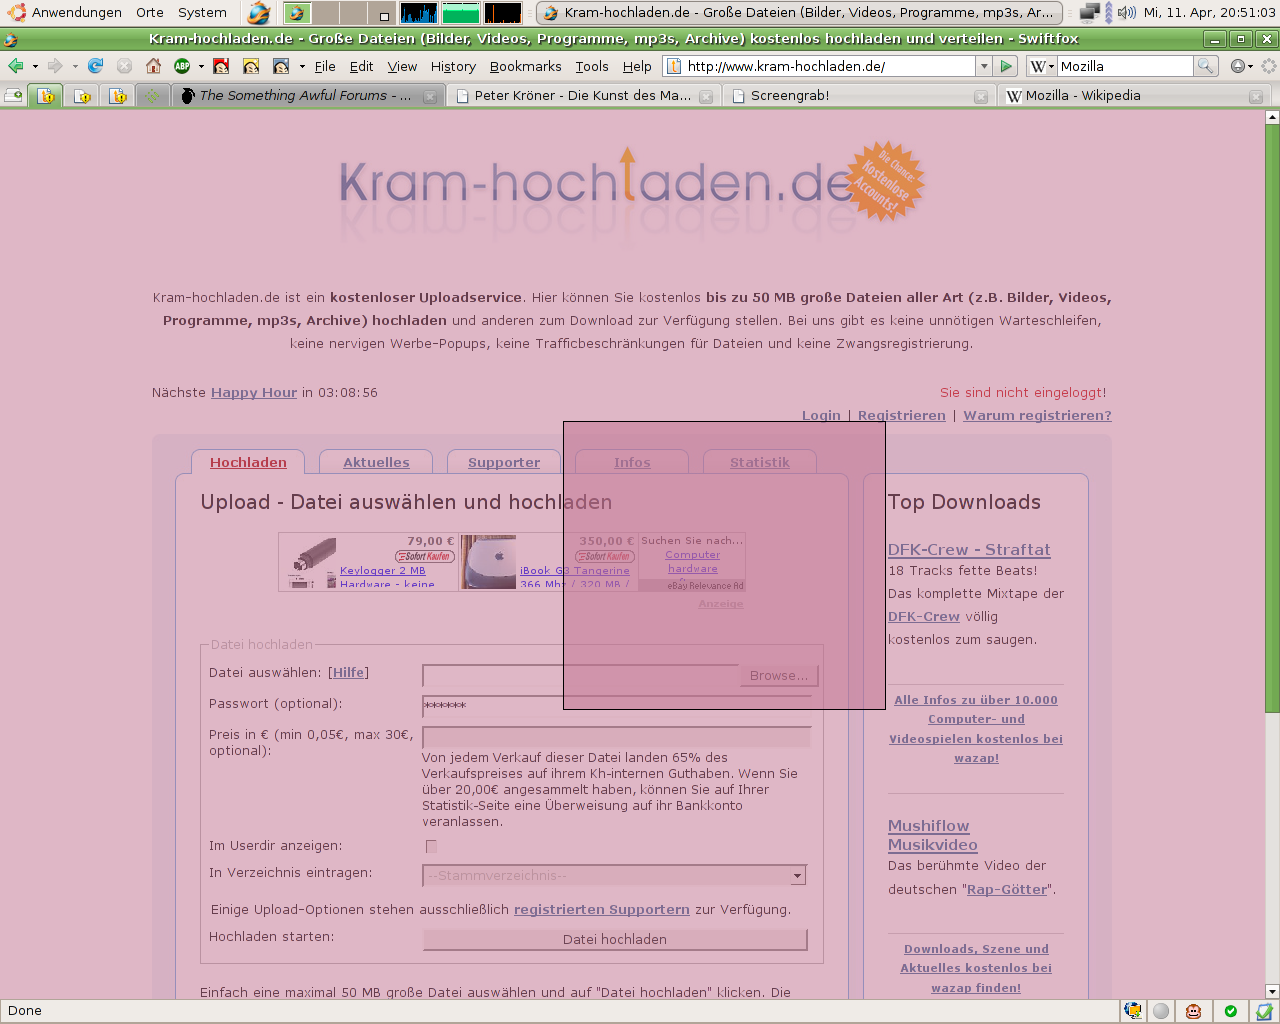Click the gray round toolbar button icon
Viewport: 1280px width, 1024px height.
tap(1238, 66)
